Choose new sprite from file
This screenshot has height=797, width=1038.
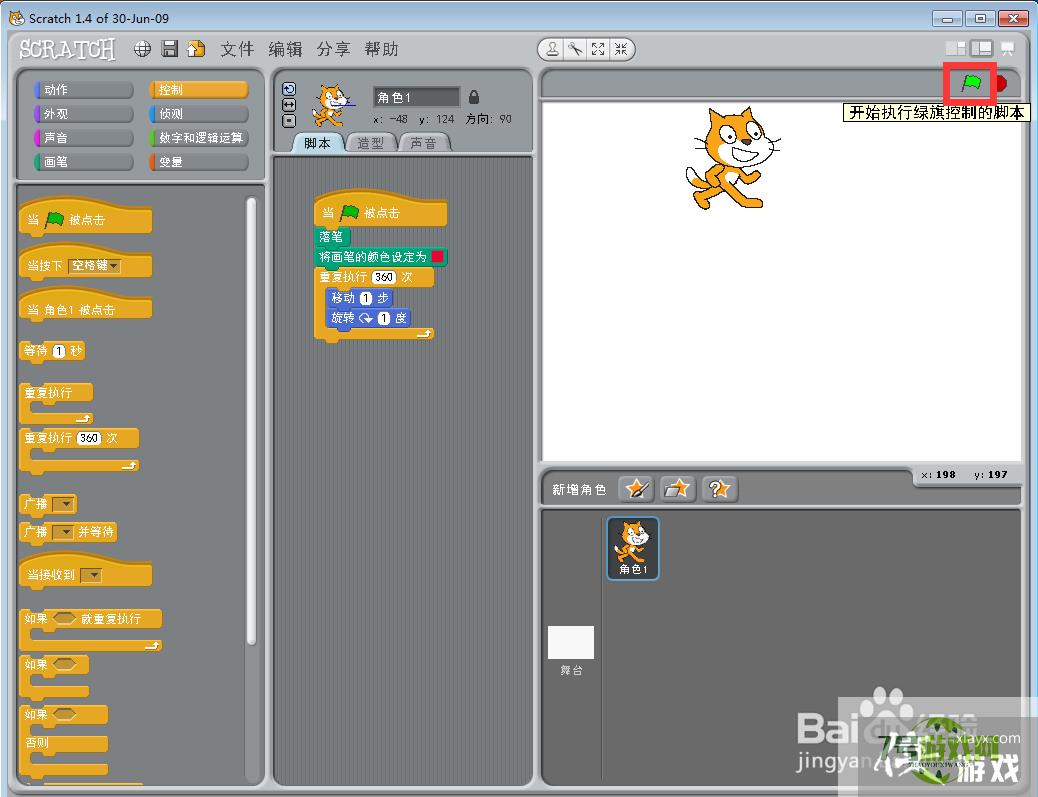pos(677,489)
